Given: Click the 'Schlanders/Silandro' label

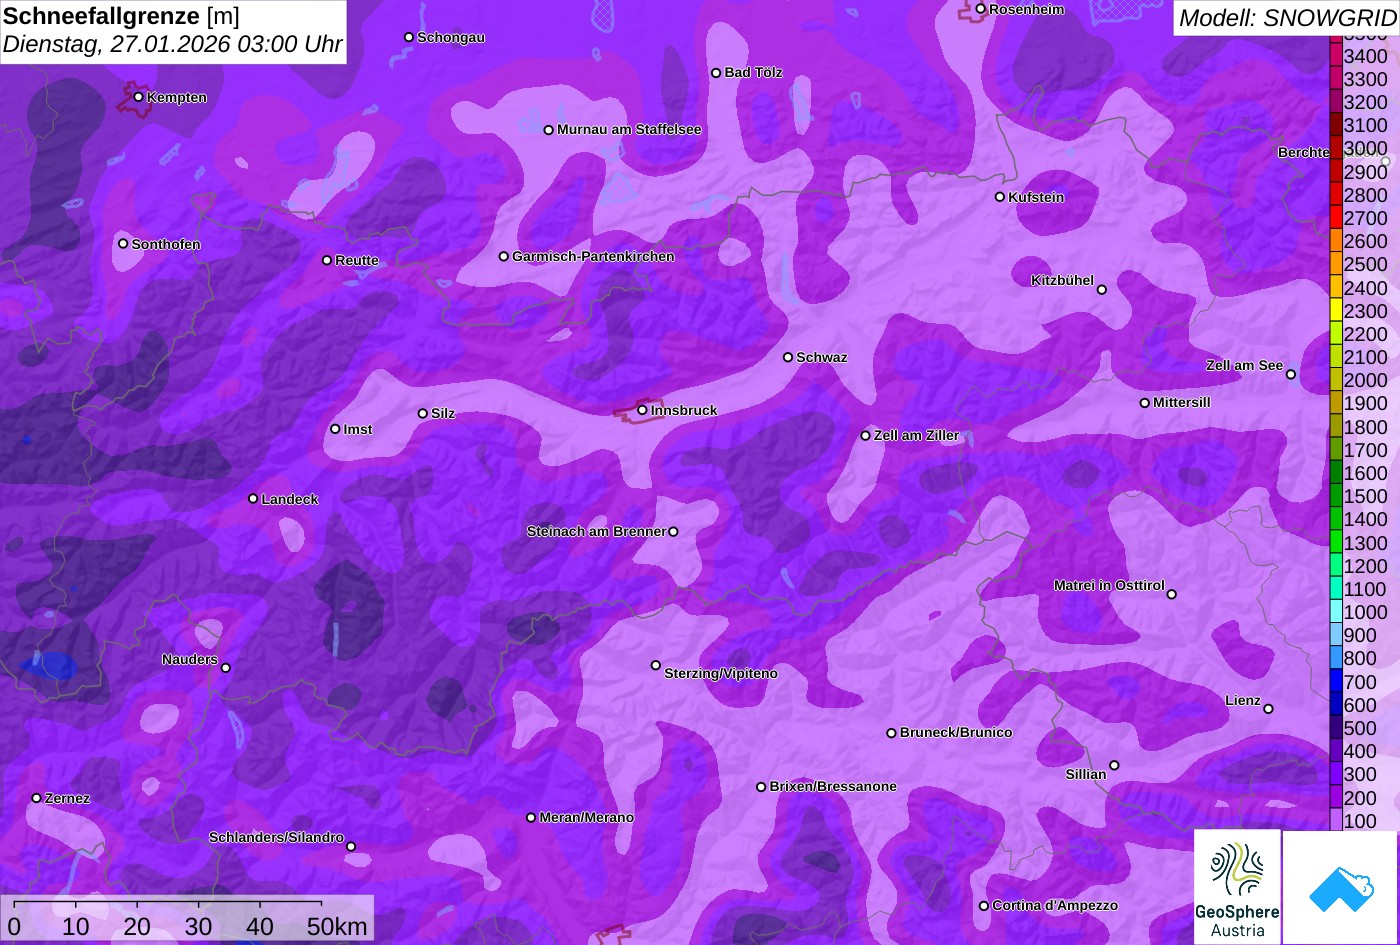Looking at the screenshot, I should 276,838.
